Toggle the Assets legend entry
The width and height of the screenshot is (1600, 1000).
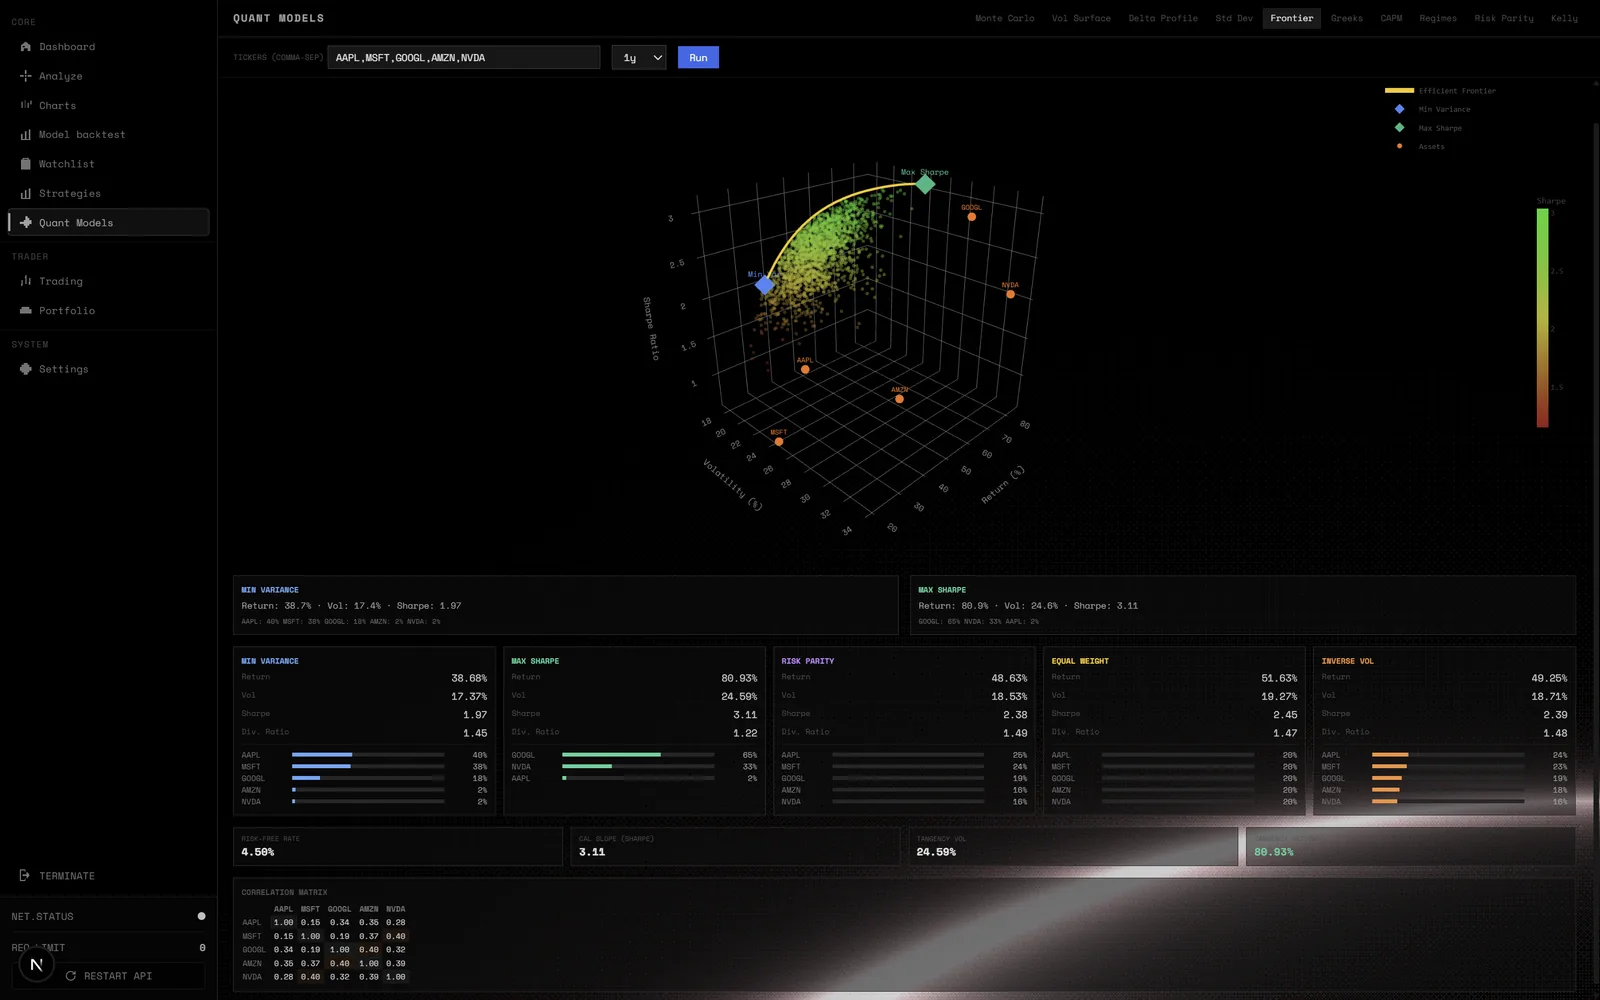(x=1420, y=147)
